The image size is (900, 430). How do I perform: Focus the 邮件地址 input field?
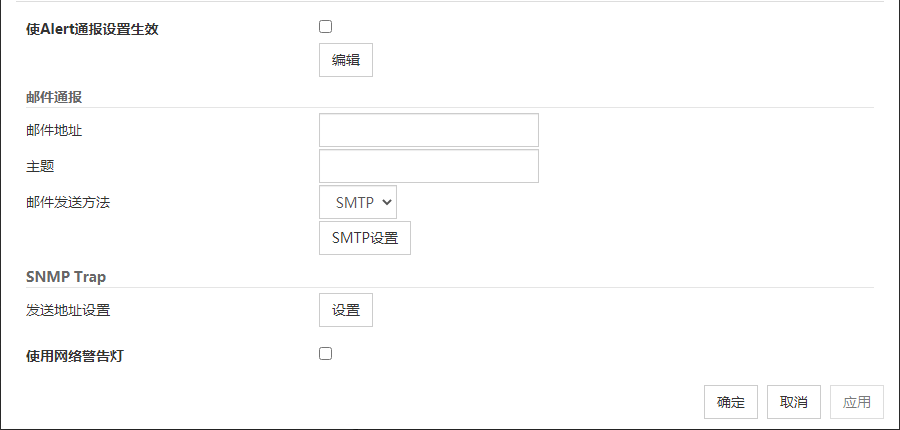428,130
